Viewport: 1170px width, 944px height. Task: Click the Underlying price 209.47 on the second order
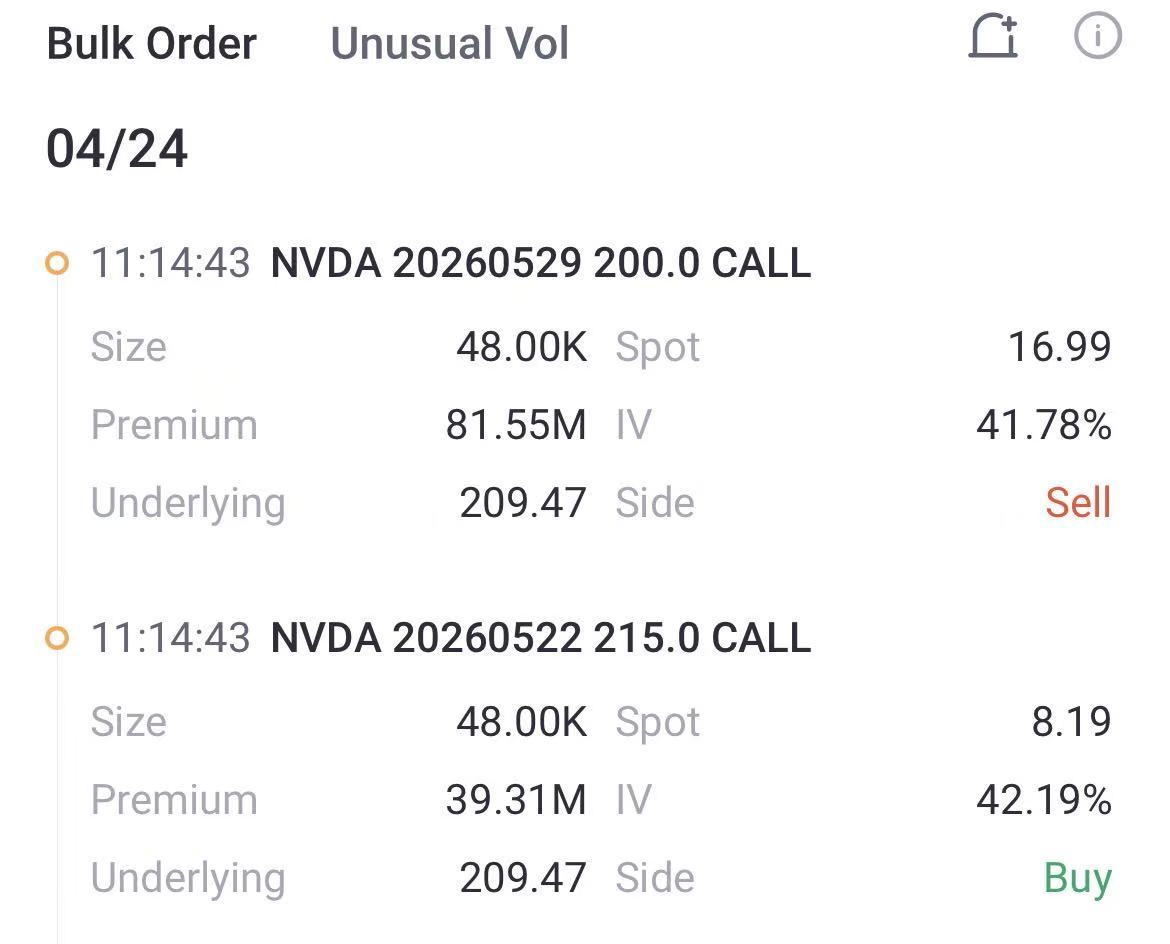[x=523, y=877]
